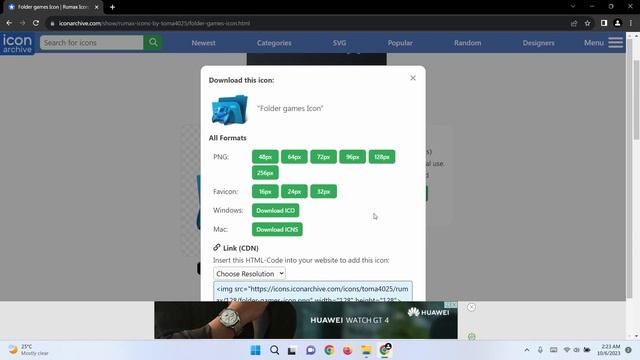Image resolution: width=640 pixels, height=360 pixels.
Task: Open Windows Start menu
Action: (256, 350)
